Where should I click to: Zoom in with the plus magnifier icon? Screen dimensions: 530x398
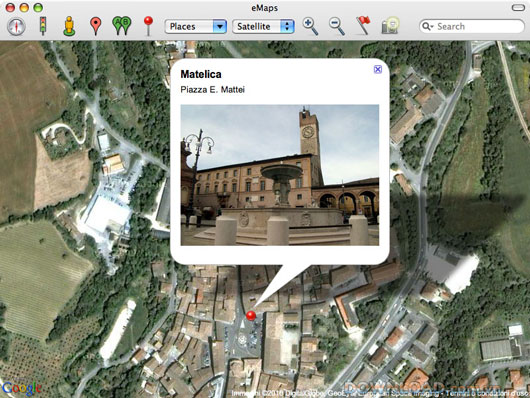pos(310,26)
